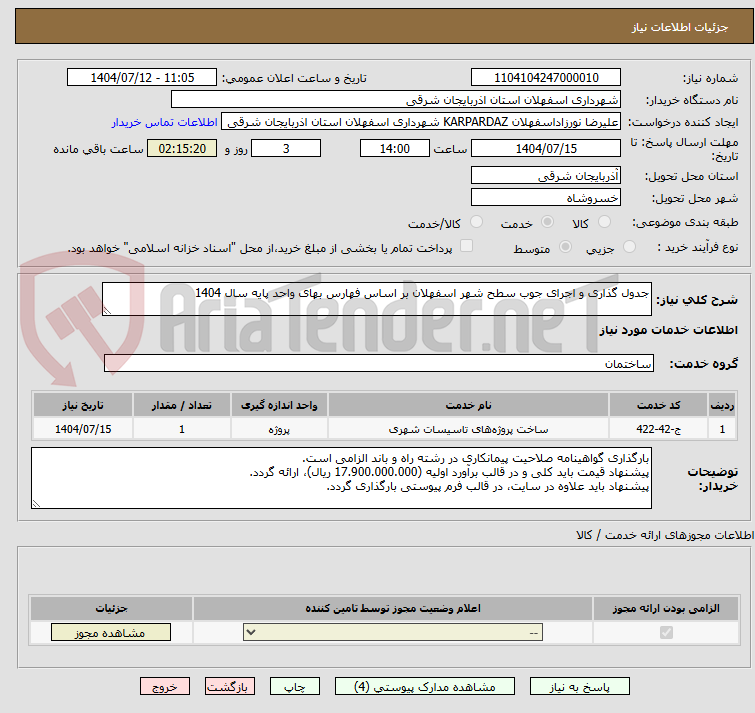The image size is (755, 713).
Task: Click the deadline date field 1404/07/15
Action: click(x=546, y=148)
